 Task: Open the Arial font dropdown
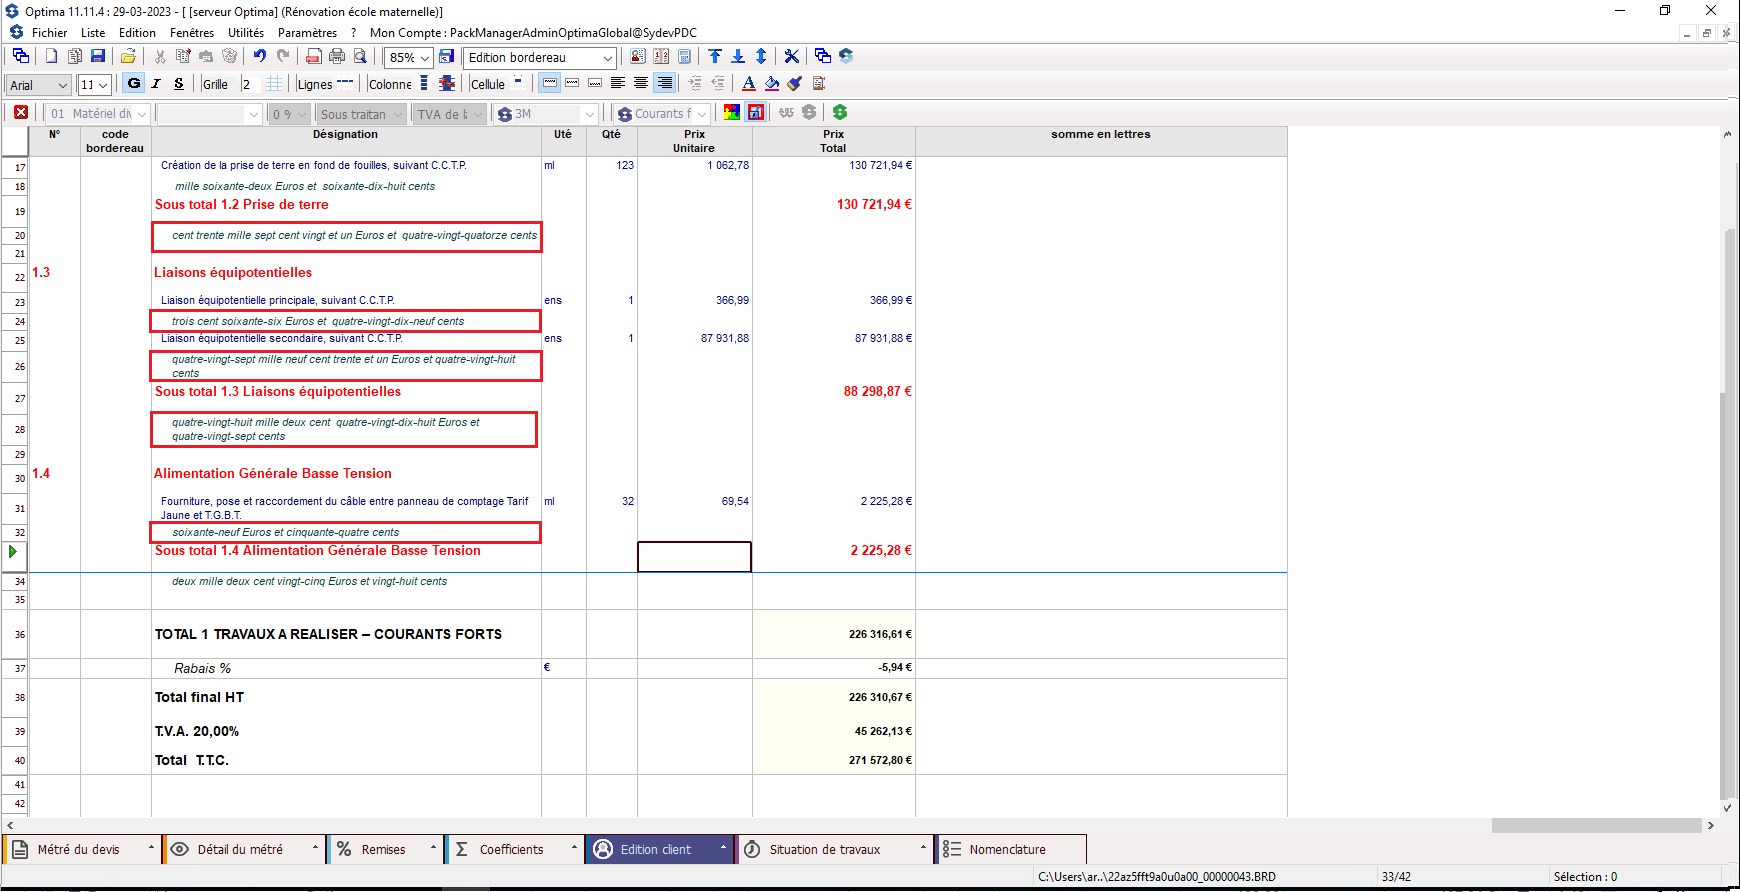(x=63, y=85)
